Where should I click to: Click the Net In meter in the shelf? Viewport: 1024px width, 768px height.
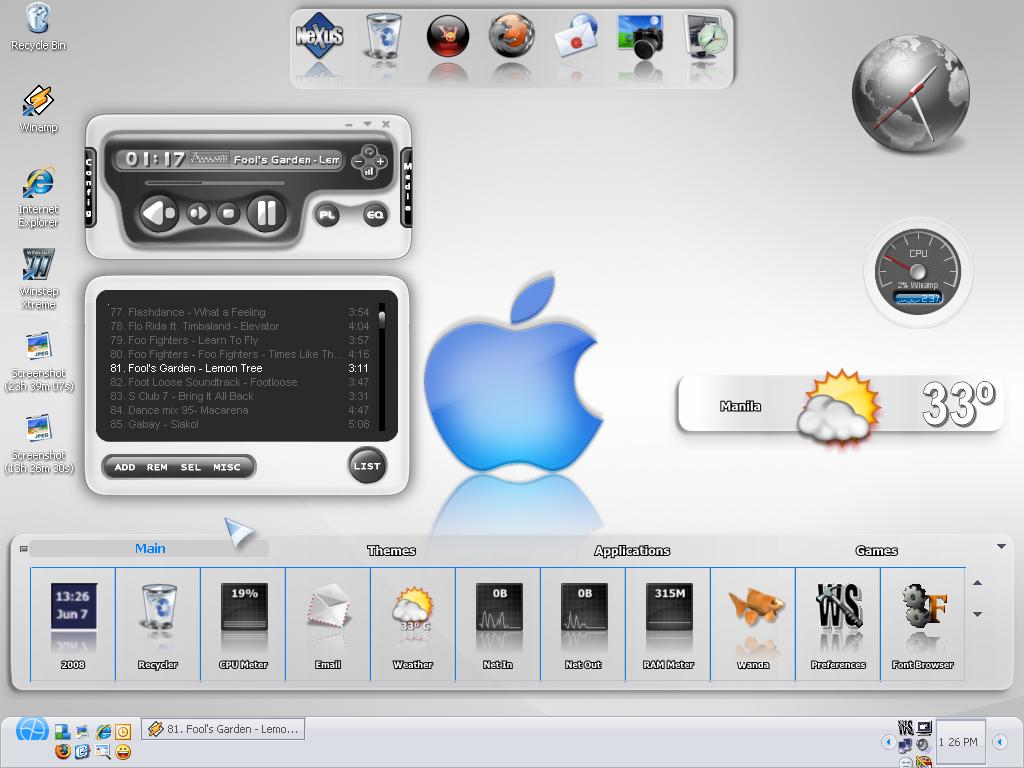pyautogui.click(x=498, y=625)
